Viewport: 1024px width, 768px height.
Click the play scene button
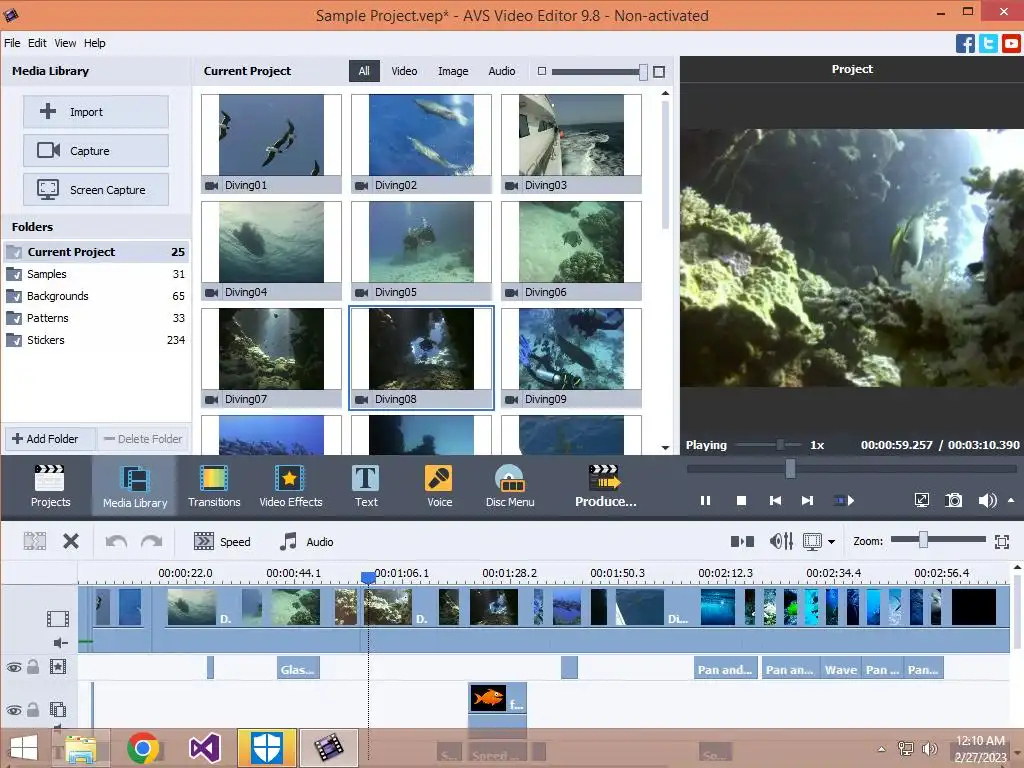click(x=844, y=500)
